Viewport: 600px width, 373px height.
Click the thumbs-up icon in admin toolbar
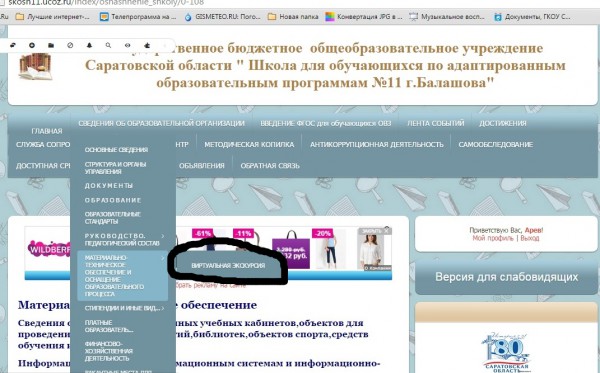tap(147, 45)
